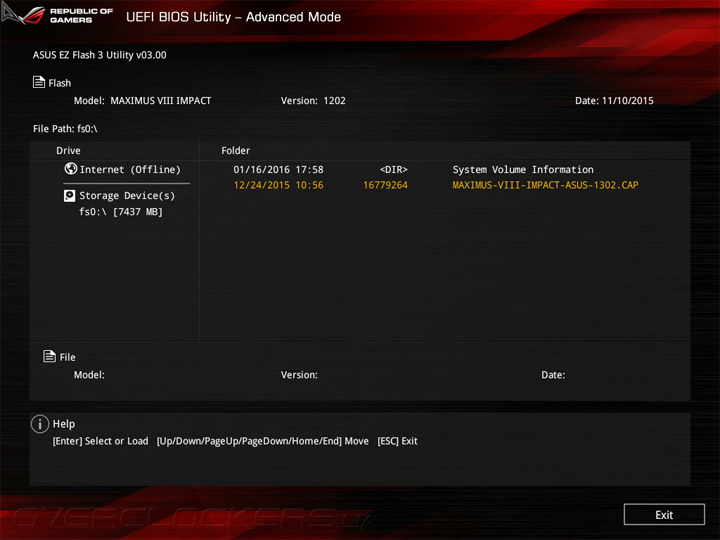Click the Folder column header
Screen dimensions: 720x540
point(236,151)
